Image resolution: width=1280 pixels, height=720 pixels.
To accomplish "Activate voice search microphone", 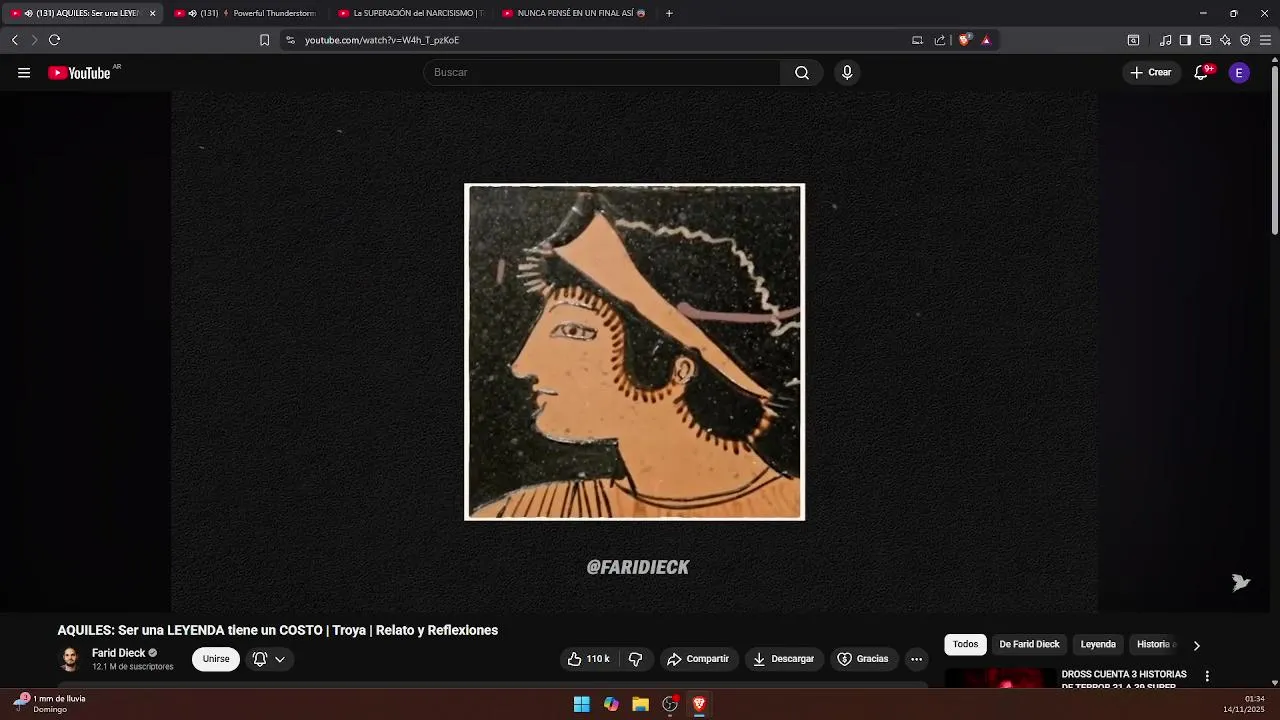I will [847, 72].
